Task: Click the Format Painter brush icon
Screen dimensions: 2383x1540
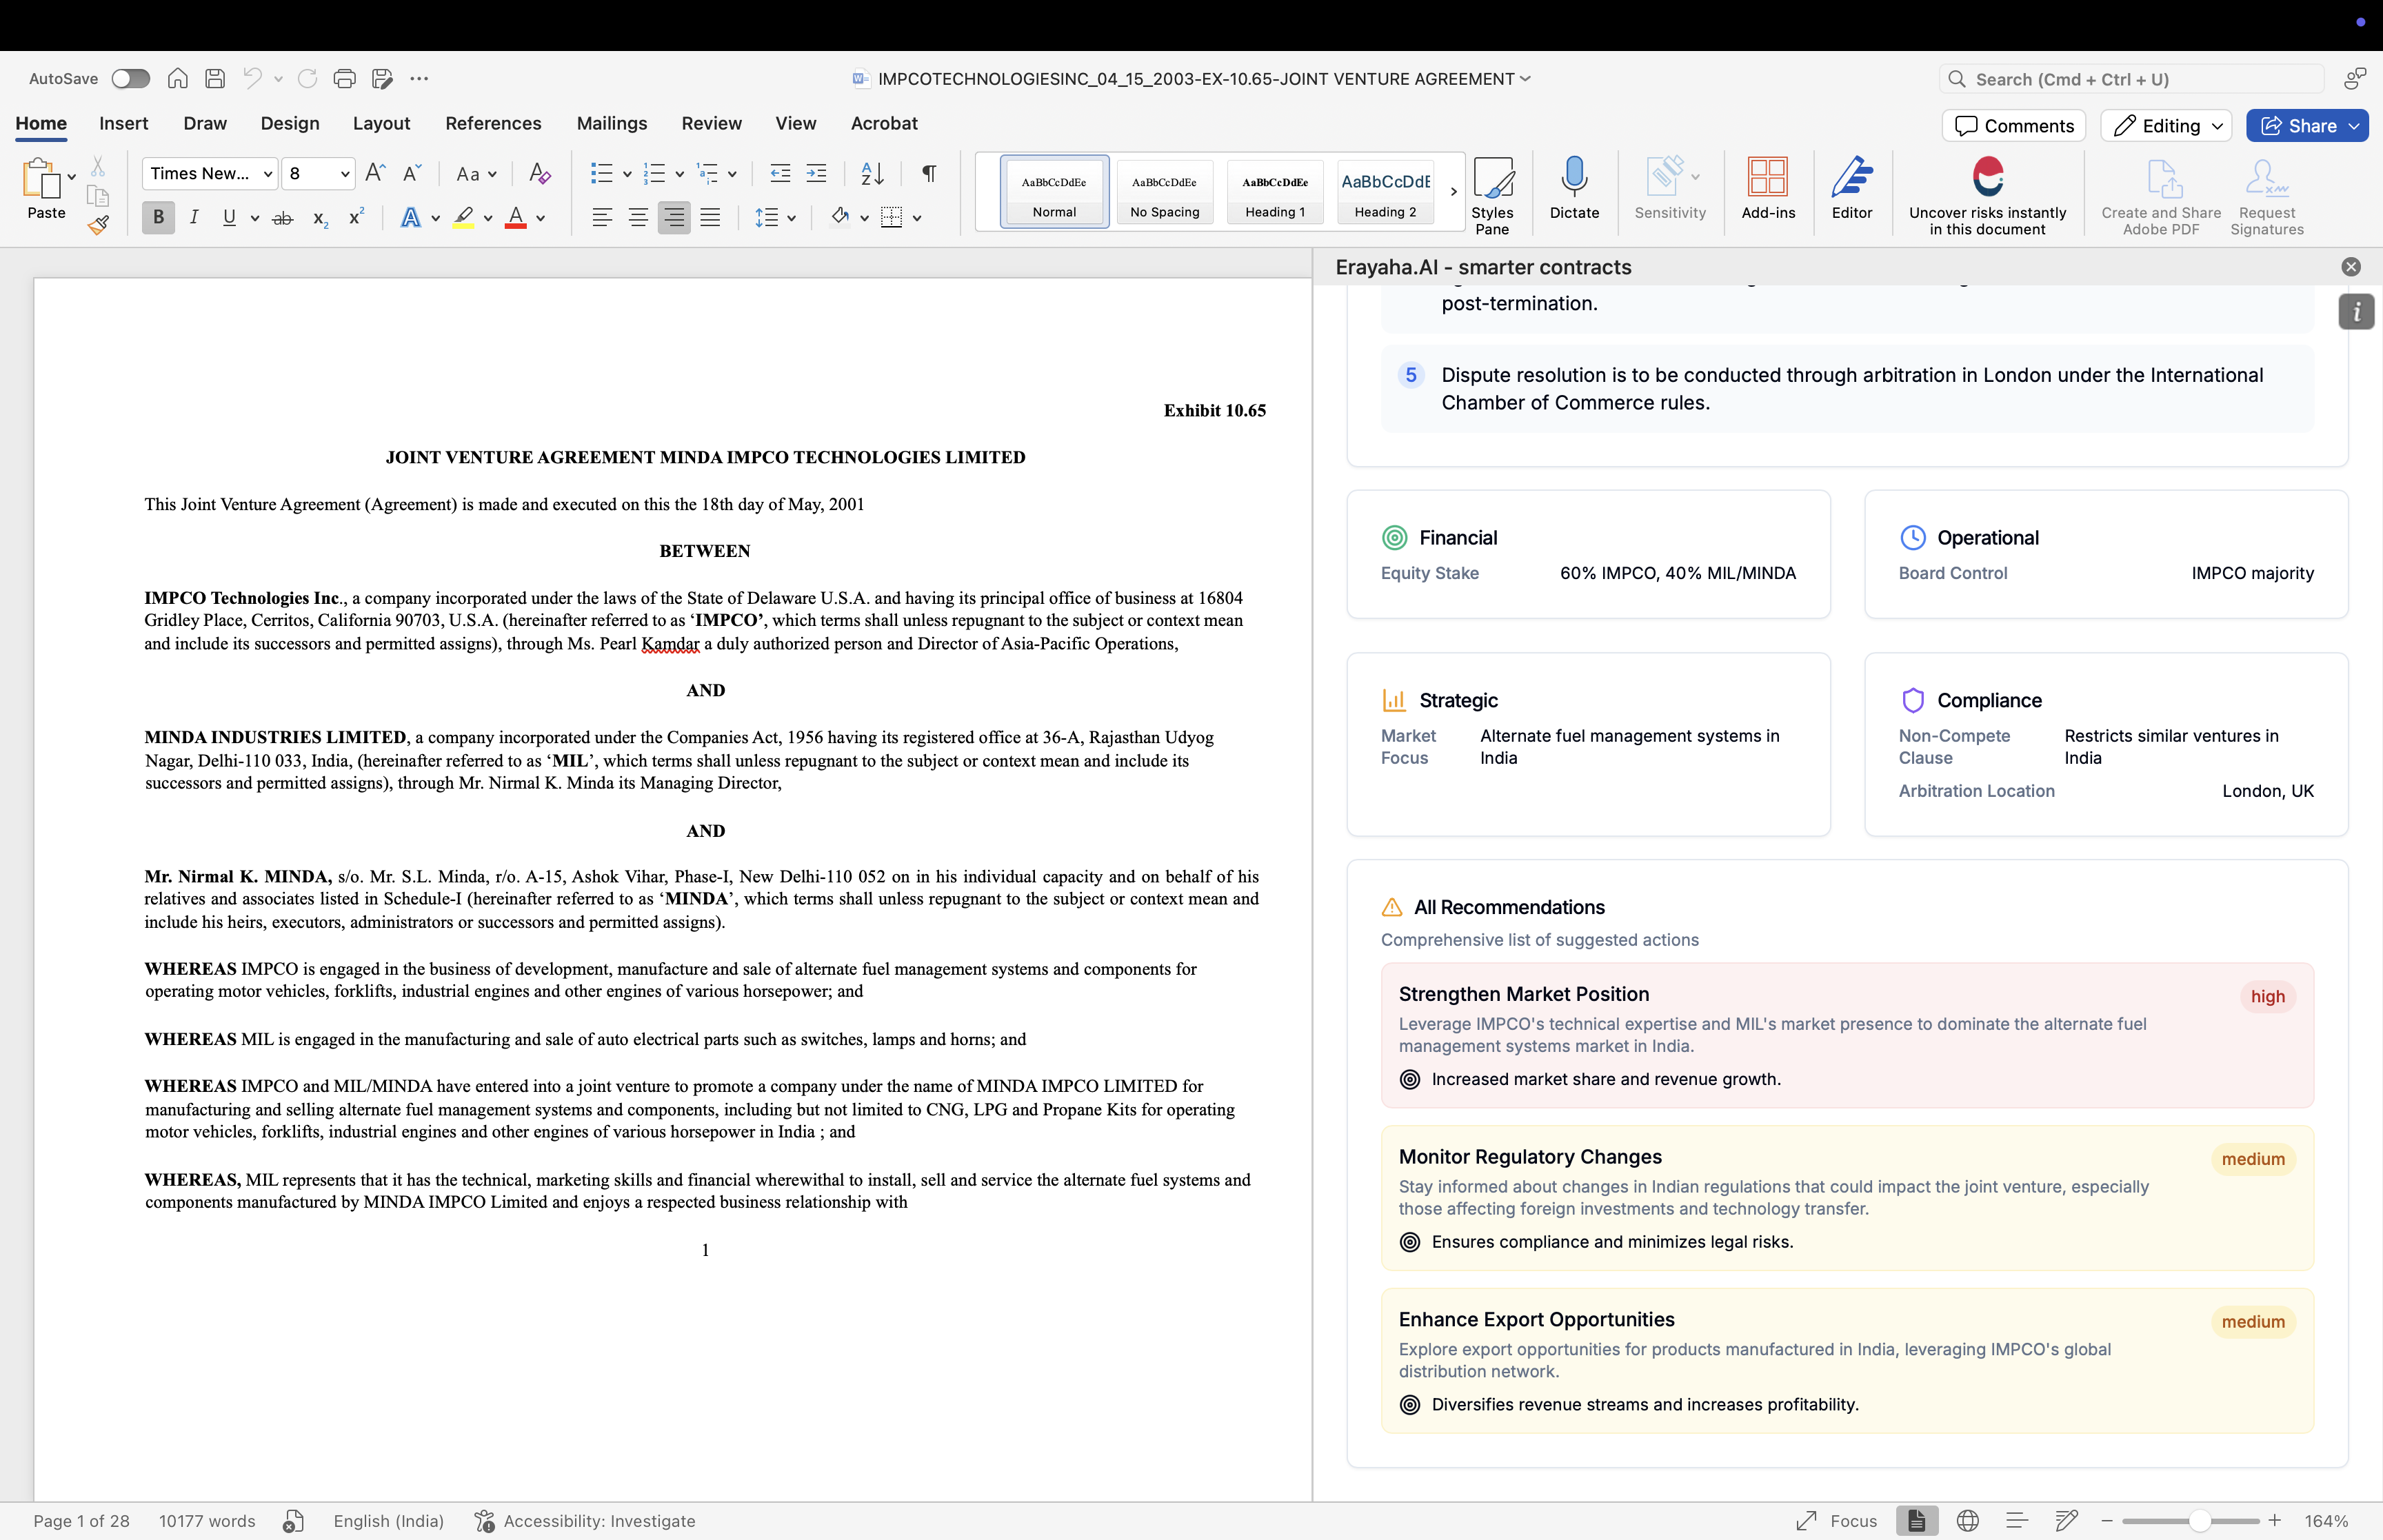Action: [98, 225]
